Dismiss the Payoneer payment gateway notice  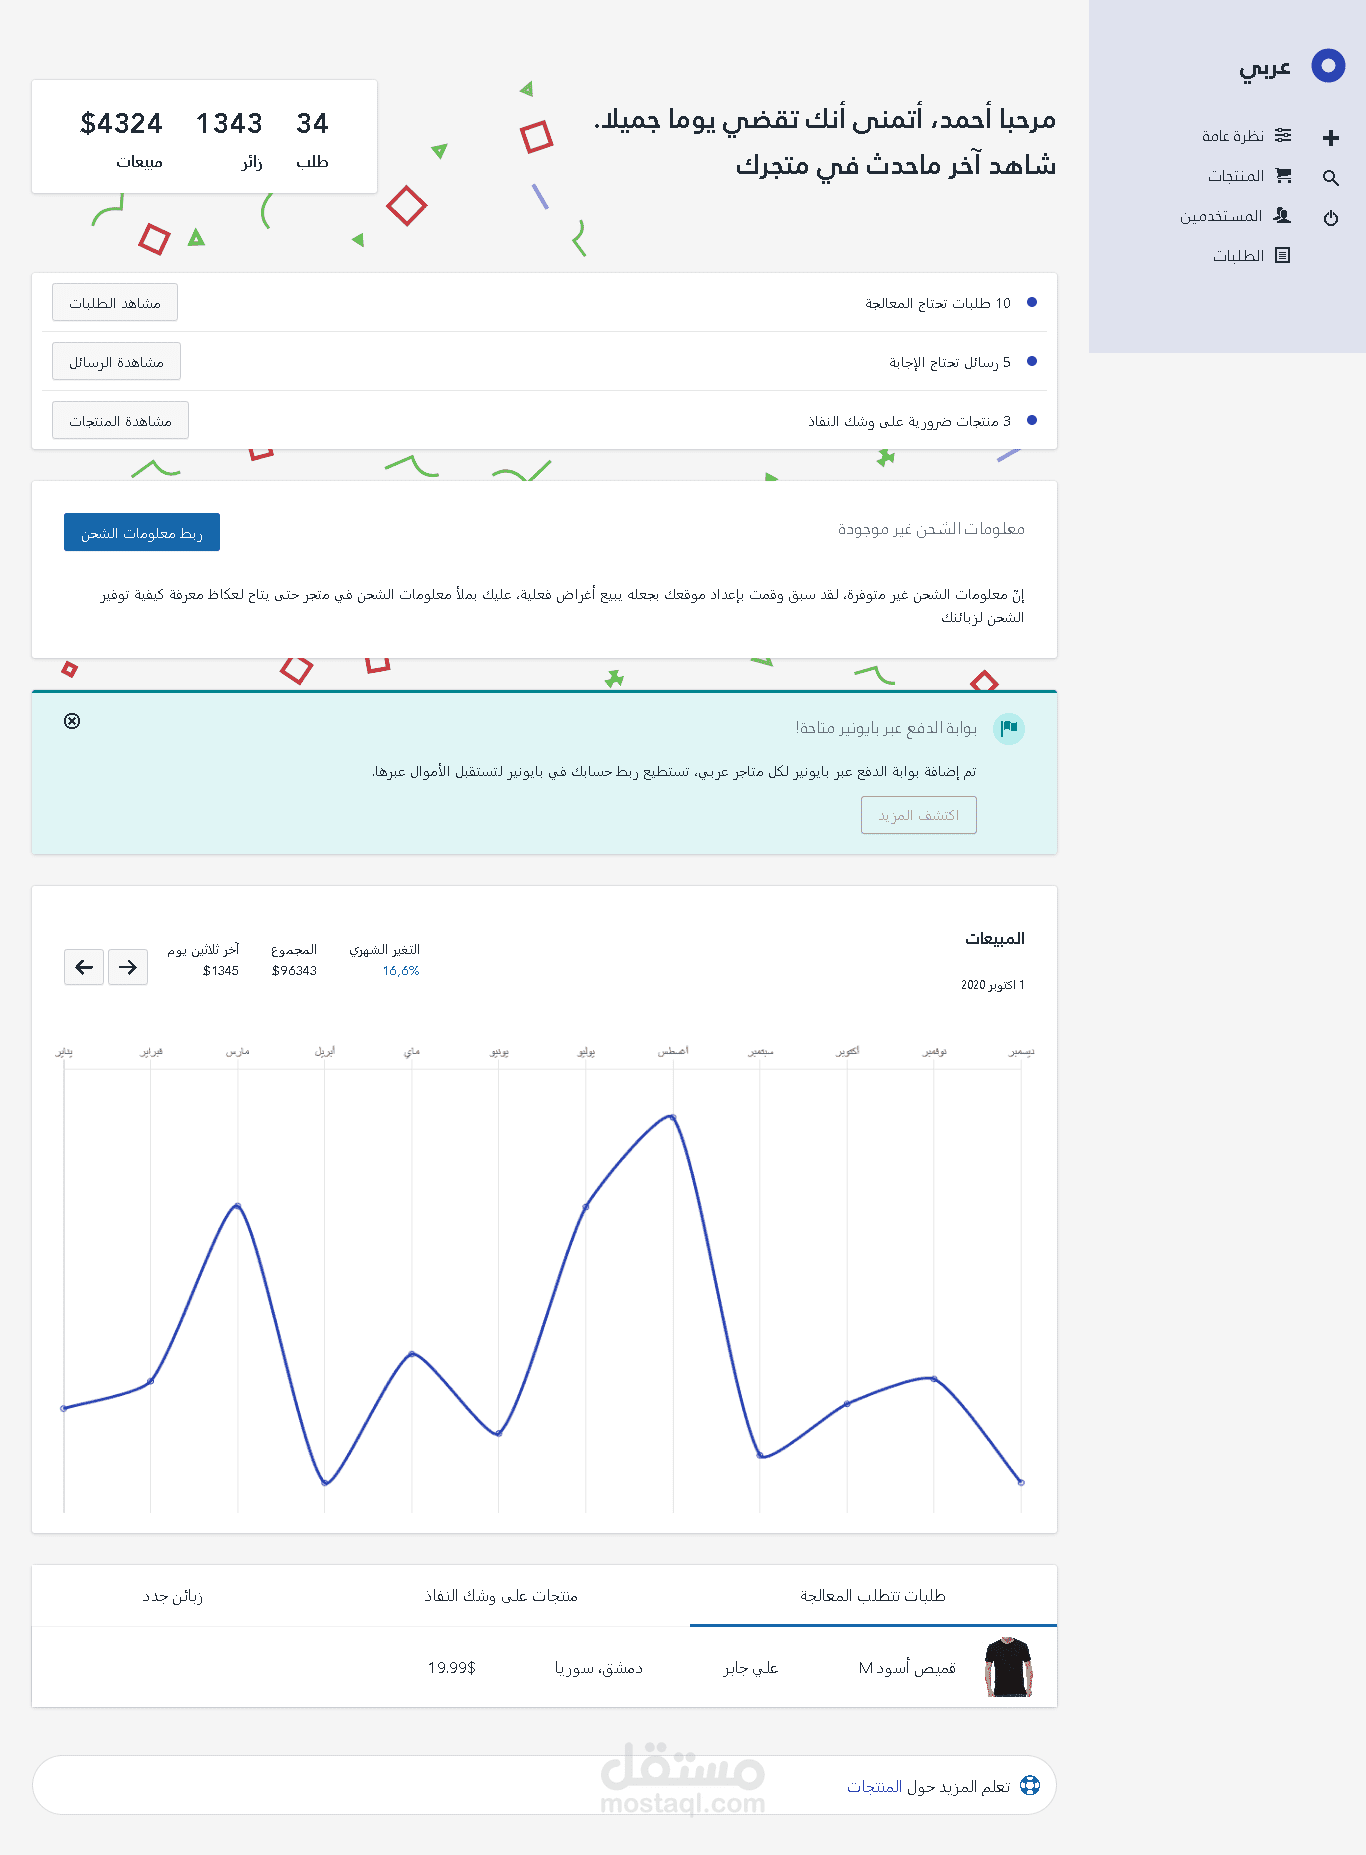pyautogui.click(x=72, y=721)
